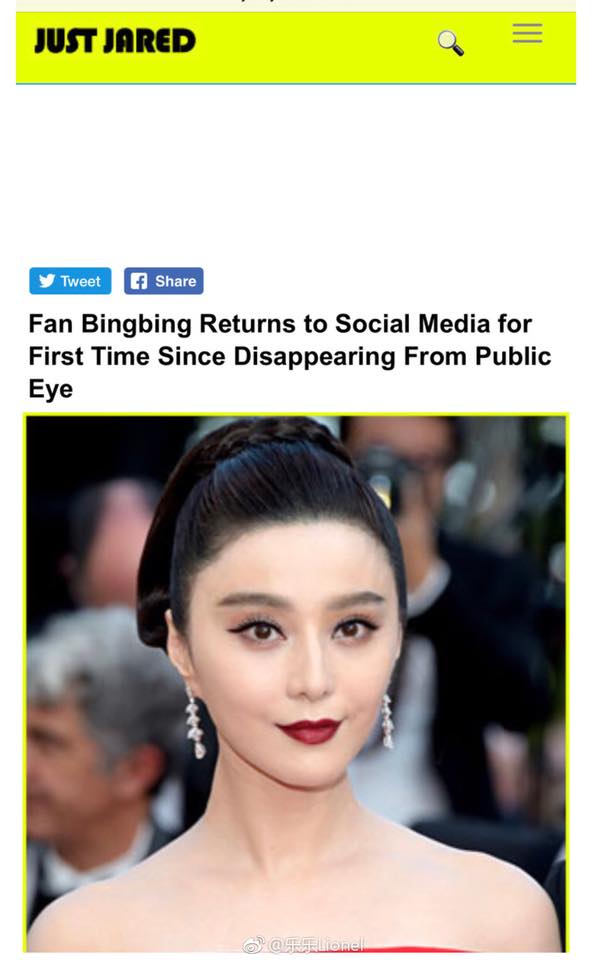608x960 pixels.
Task: Click the cream strip above the yellow header
Action: point(296,6)
